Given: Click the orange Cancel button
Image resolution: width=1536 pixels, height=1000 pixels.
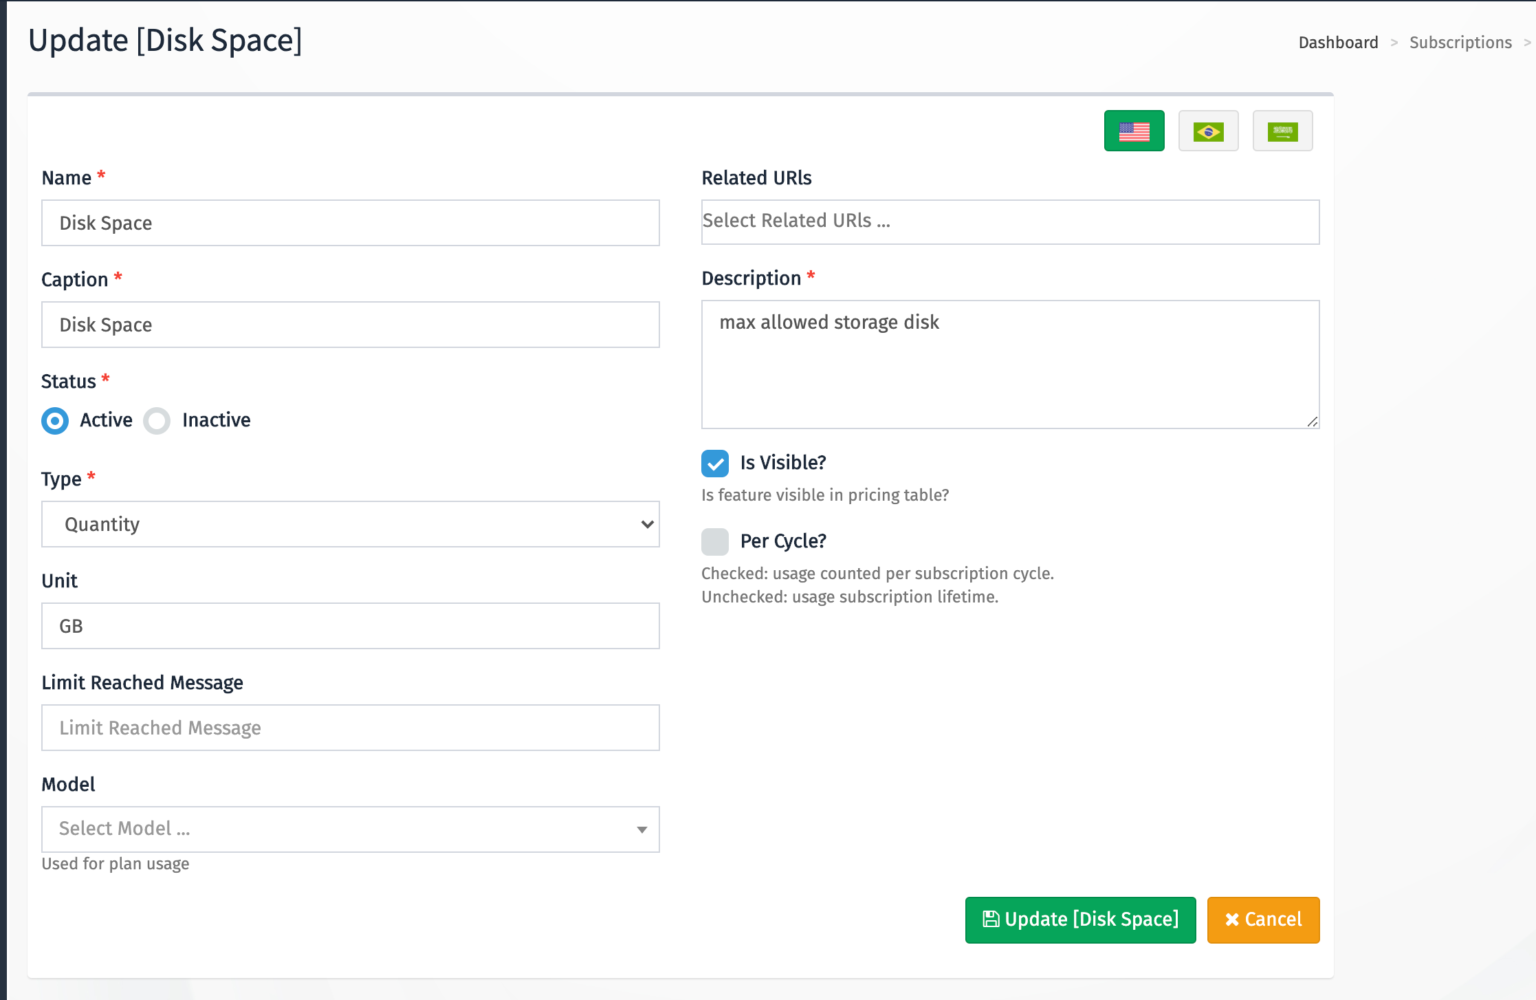Looking at the screenshot, I should (1263, 919).
